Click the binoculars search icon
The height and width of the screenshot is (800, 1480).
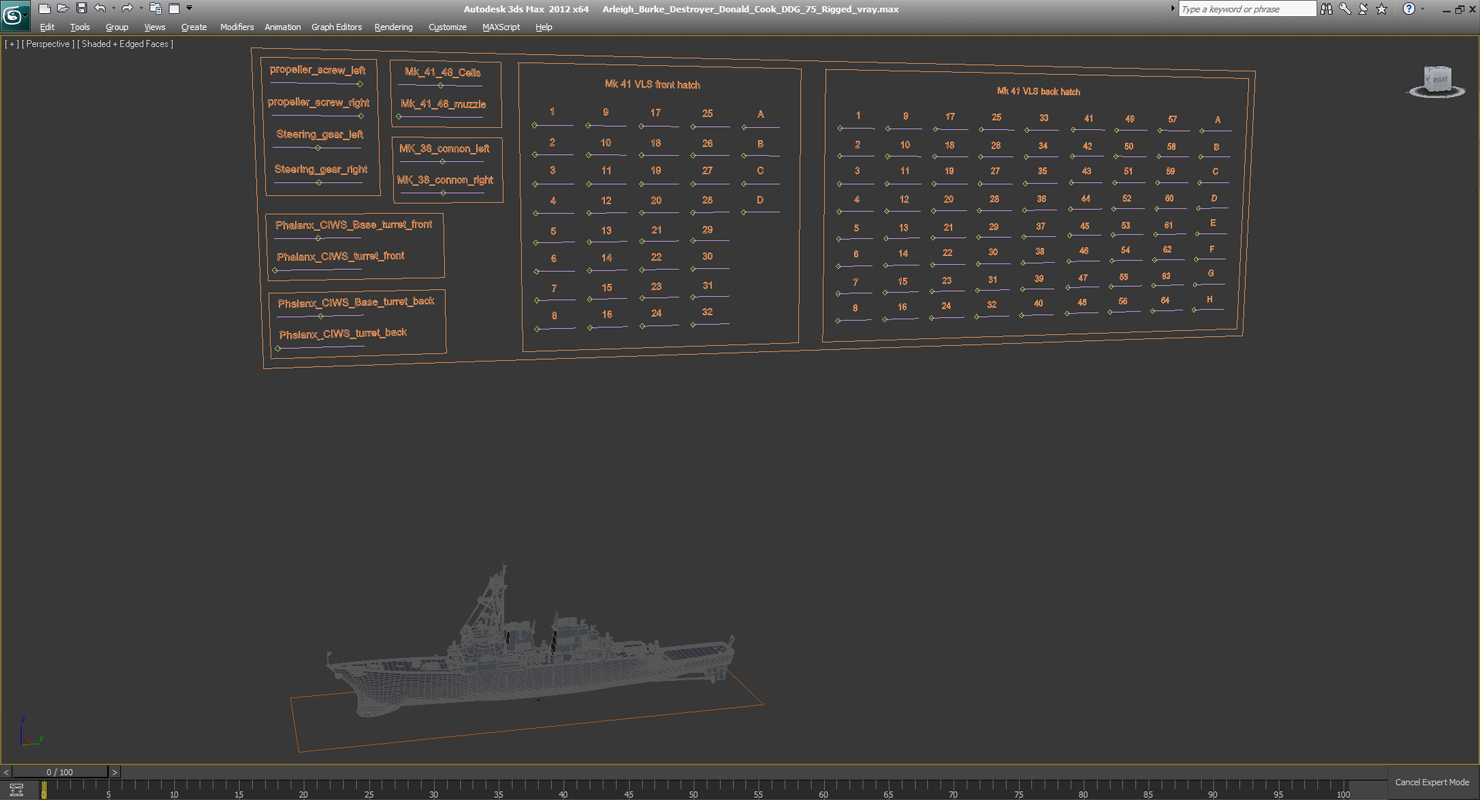tap(1326, 9)
